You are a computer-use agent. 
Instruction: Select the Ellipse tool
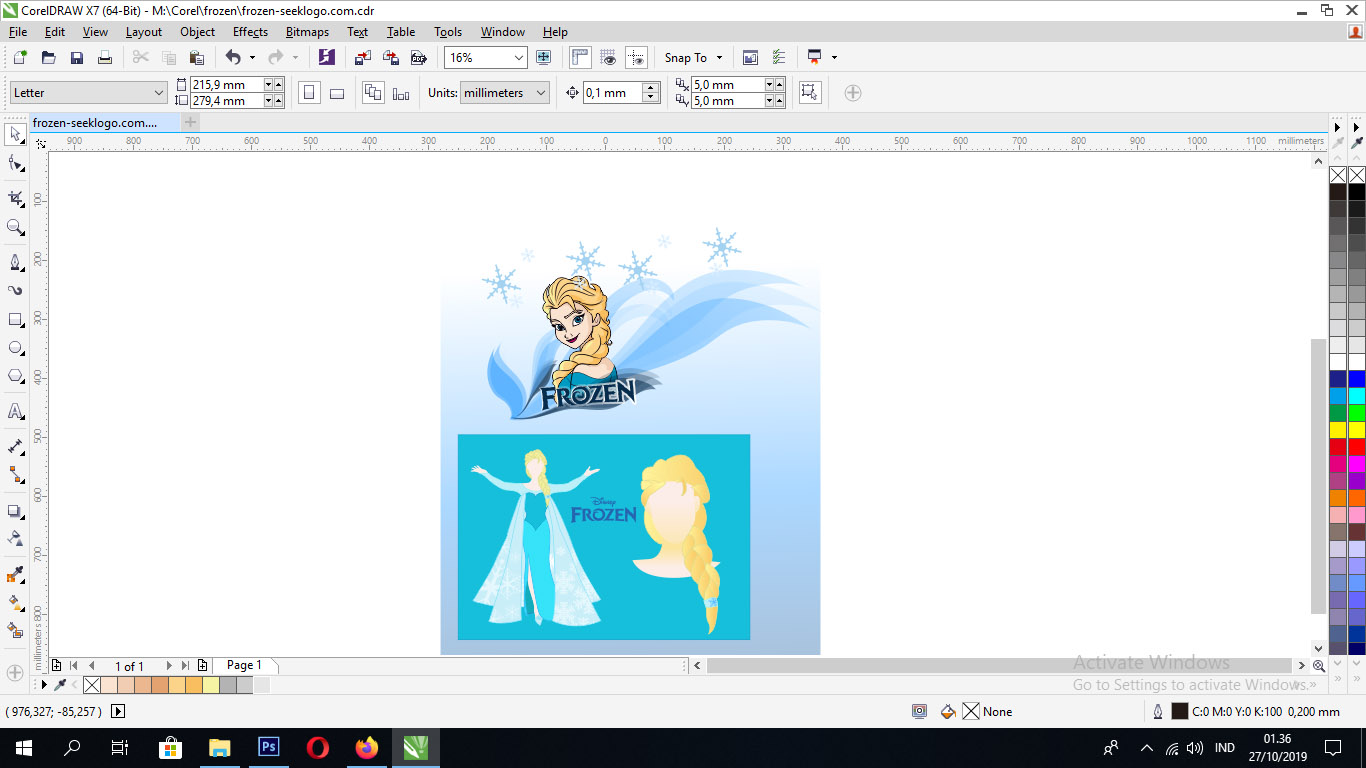click(15, 348)
